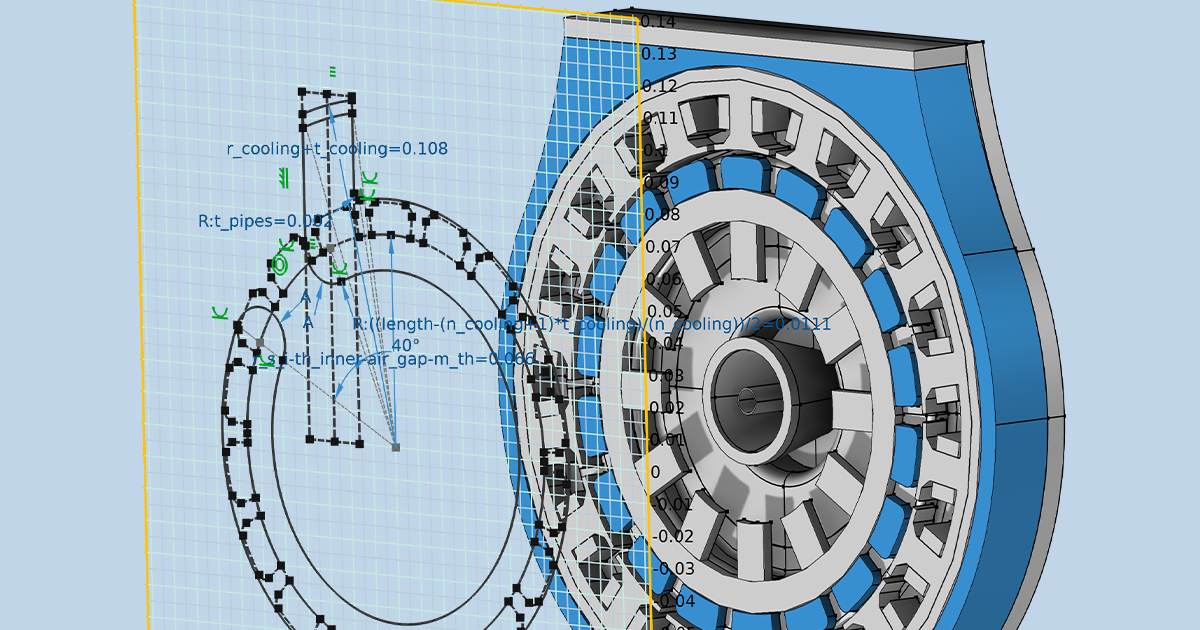Select the gray center point of the large circle
This screenshot has height=630, width=1200.
[x=395, y=447]
